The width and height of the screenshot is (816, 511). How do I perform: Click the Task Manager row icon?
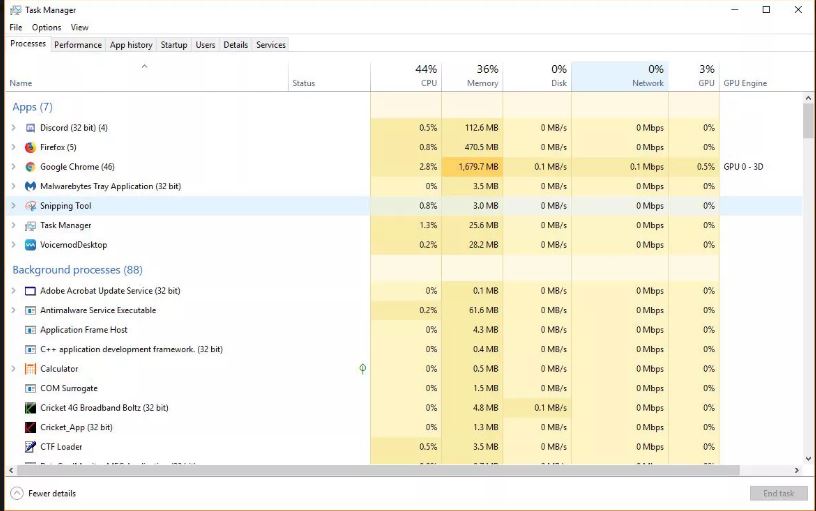pos(30,225)
